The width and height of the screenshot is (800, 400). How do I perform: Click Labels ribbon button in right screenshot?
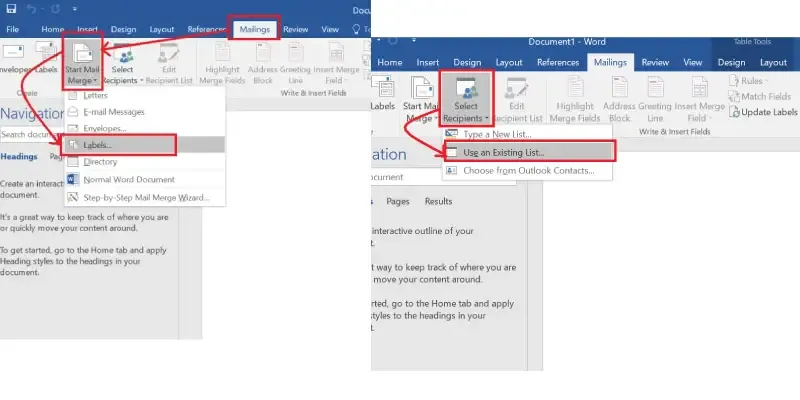383,93
